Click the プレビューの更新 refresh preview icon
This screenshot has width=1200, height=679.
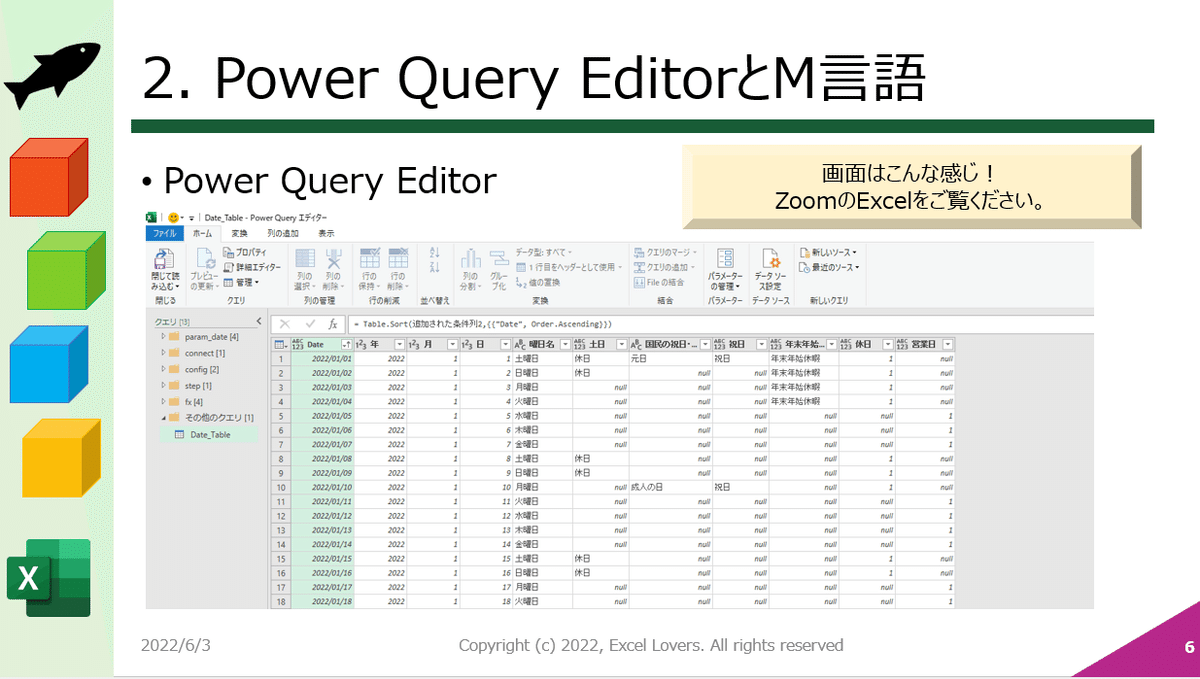click(x=204, y=259)
